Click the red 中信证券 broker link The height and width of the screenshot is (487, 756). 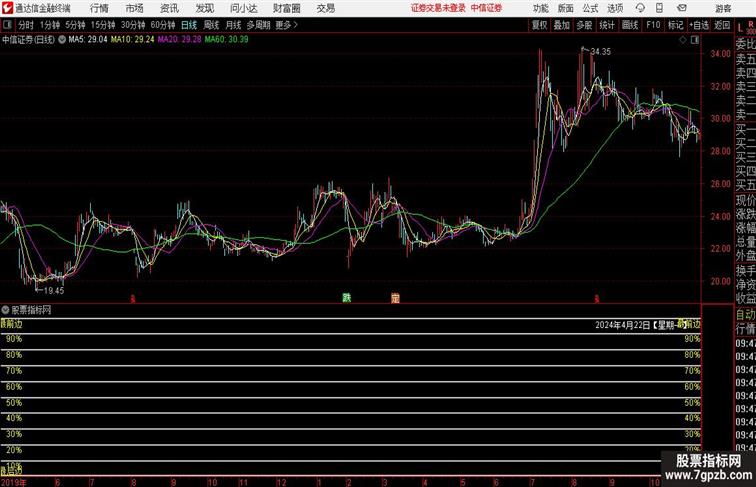(x=486, y=8)
